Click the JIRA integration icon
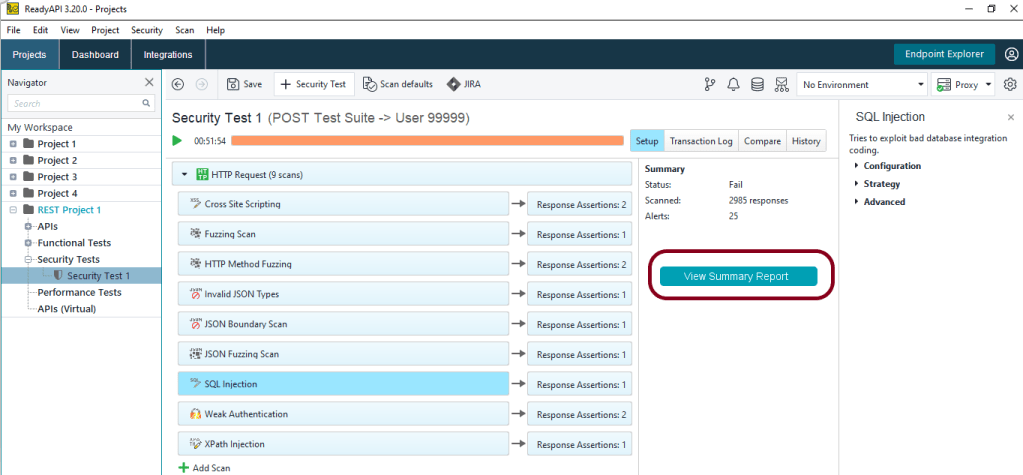Image resolution: width=1023 pixels, height=475 pixels. click(463, 84)
